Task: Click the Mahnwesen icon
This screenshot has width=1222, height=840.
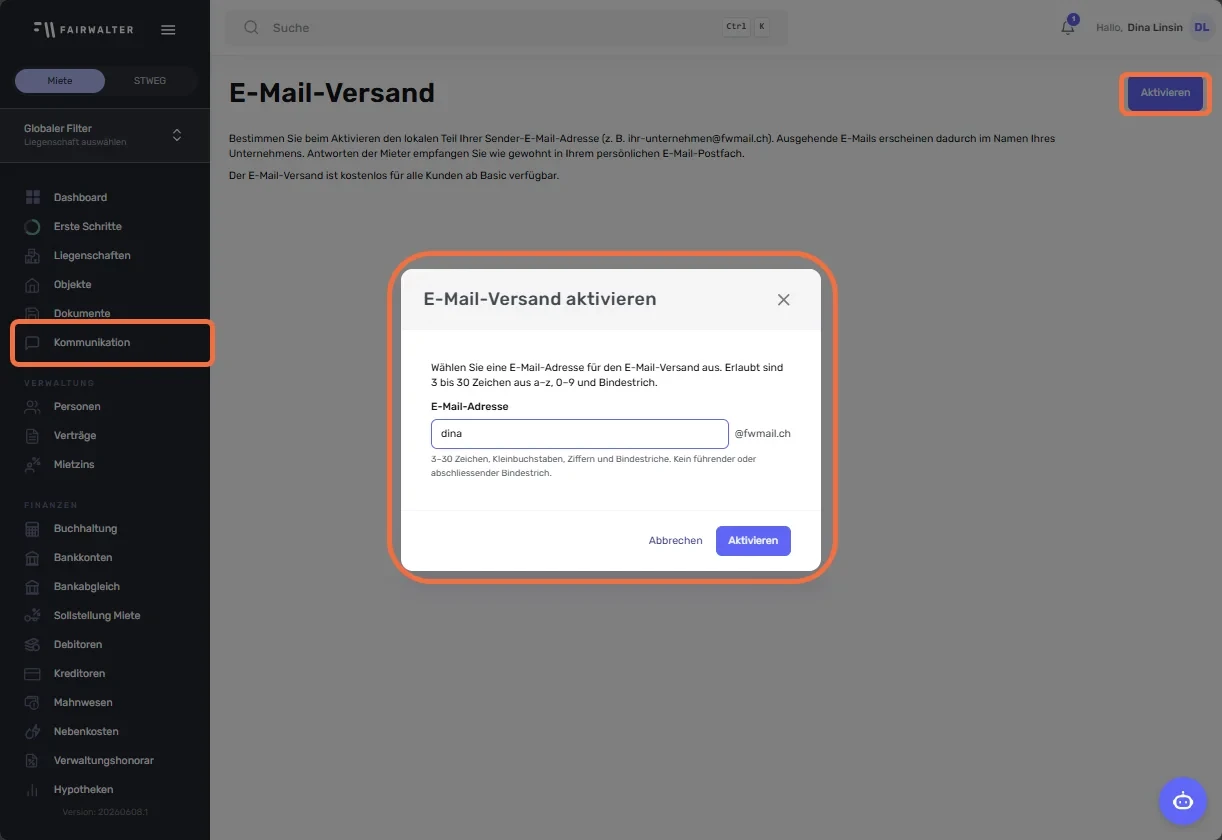Action: coord(33,702)
